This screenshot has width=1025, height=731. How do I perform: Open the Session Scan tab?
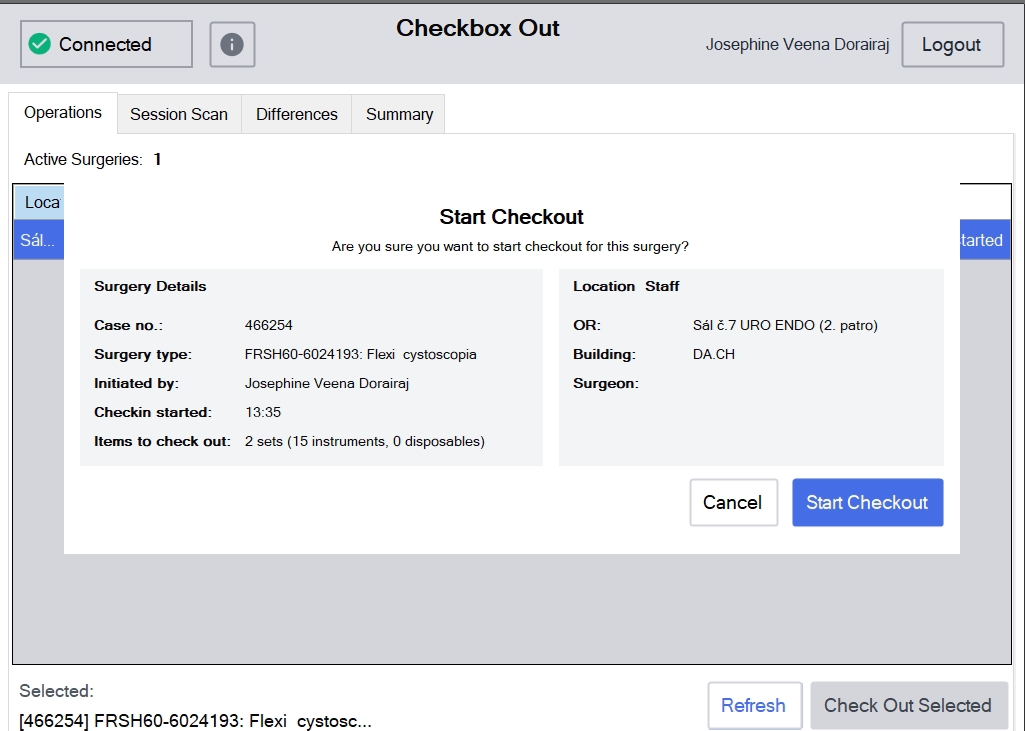(179, 114)
